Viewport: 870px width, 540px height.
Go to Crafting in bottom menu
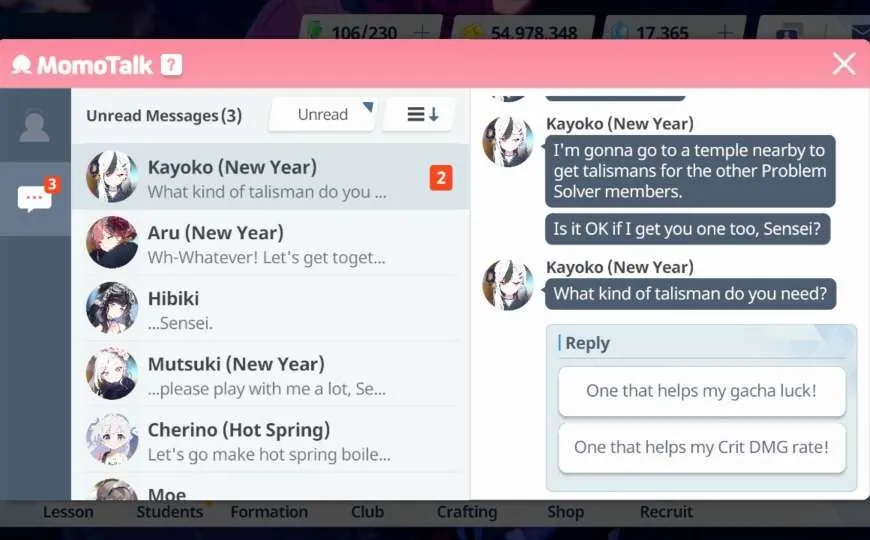tap(467, 512)
